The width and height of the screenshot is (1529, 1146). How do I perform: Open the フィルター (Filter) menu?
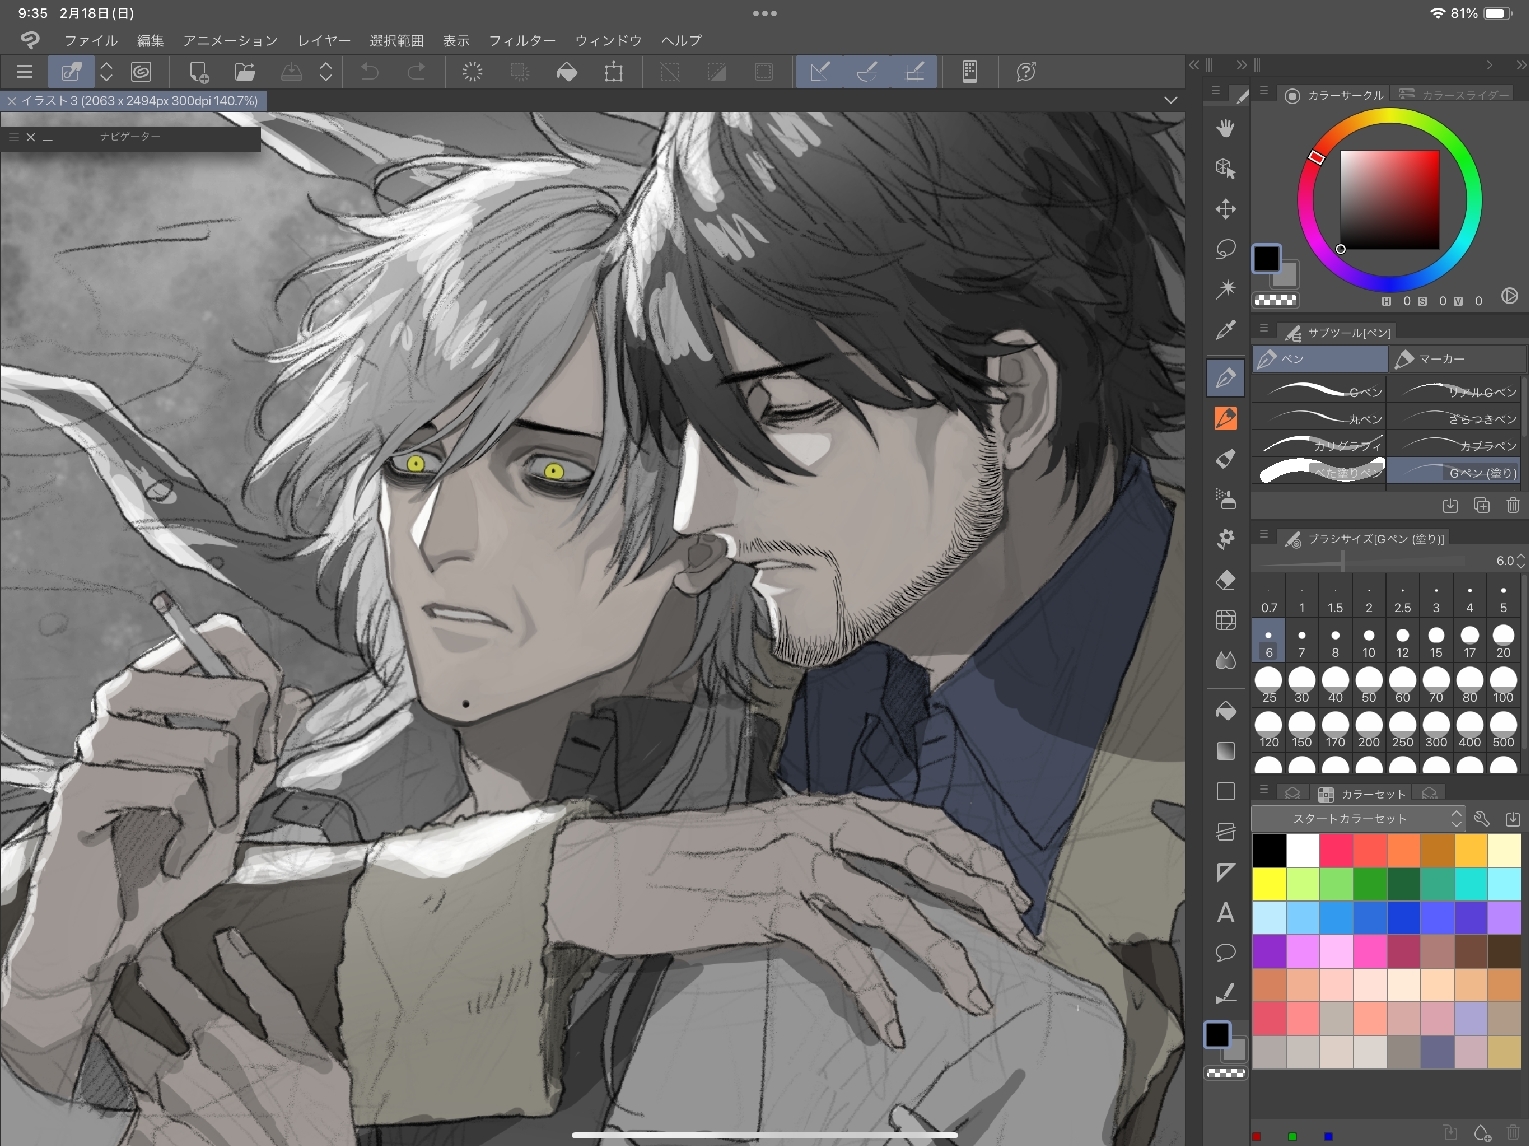tap(522, 40)
